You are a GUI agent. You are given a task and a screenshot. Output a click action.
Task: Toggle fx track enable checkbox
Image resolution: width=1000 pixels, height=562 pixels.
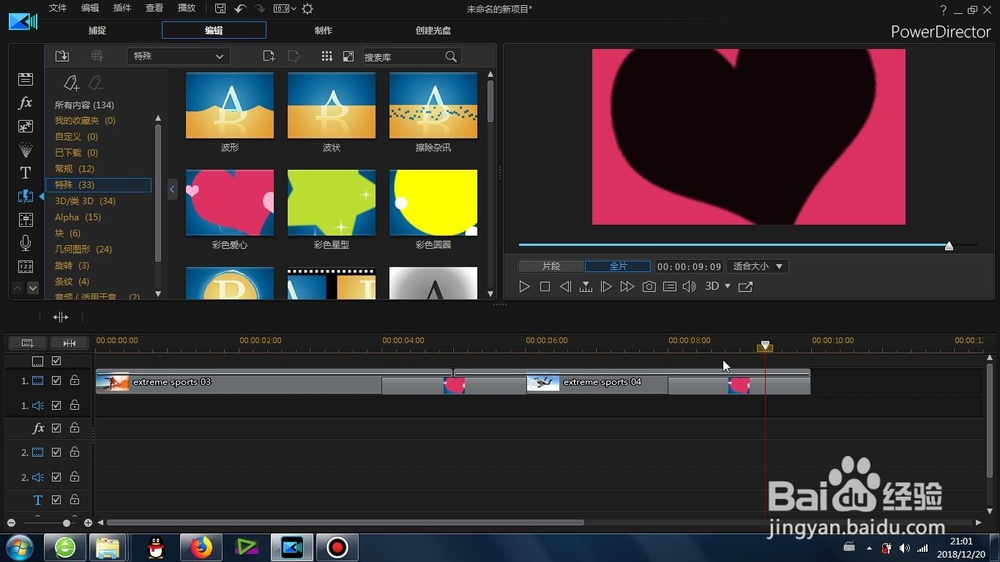pyautogui.click(x=56, y=428)
